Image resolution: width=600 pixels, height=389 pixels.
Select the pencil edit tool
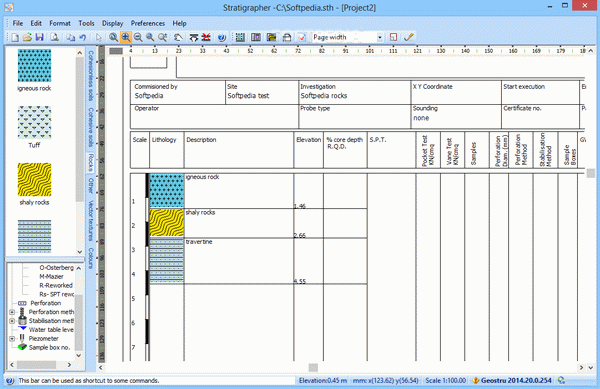[409, 37]
